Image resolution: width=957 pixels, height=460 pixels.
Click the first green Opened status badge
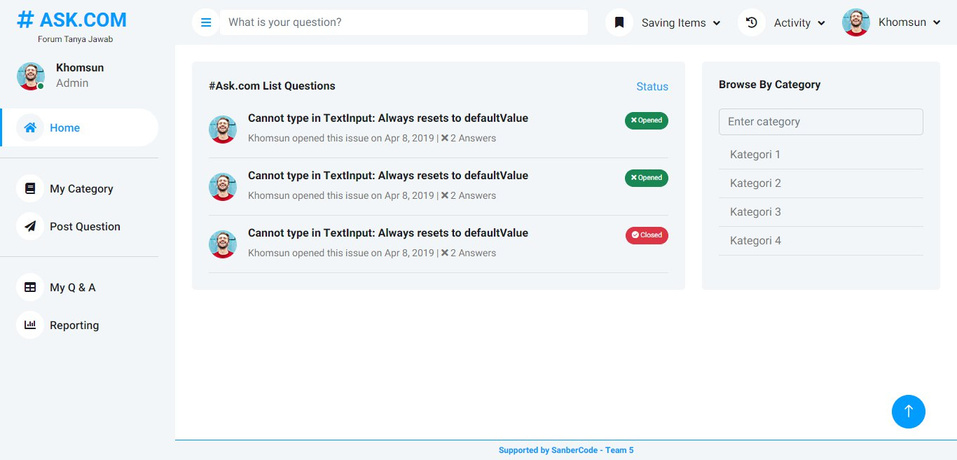click(x=647, y=120)
